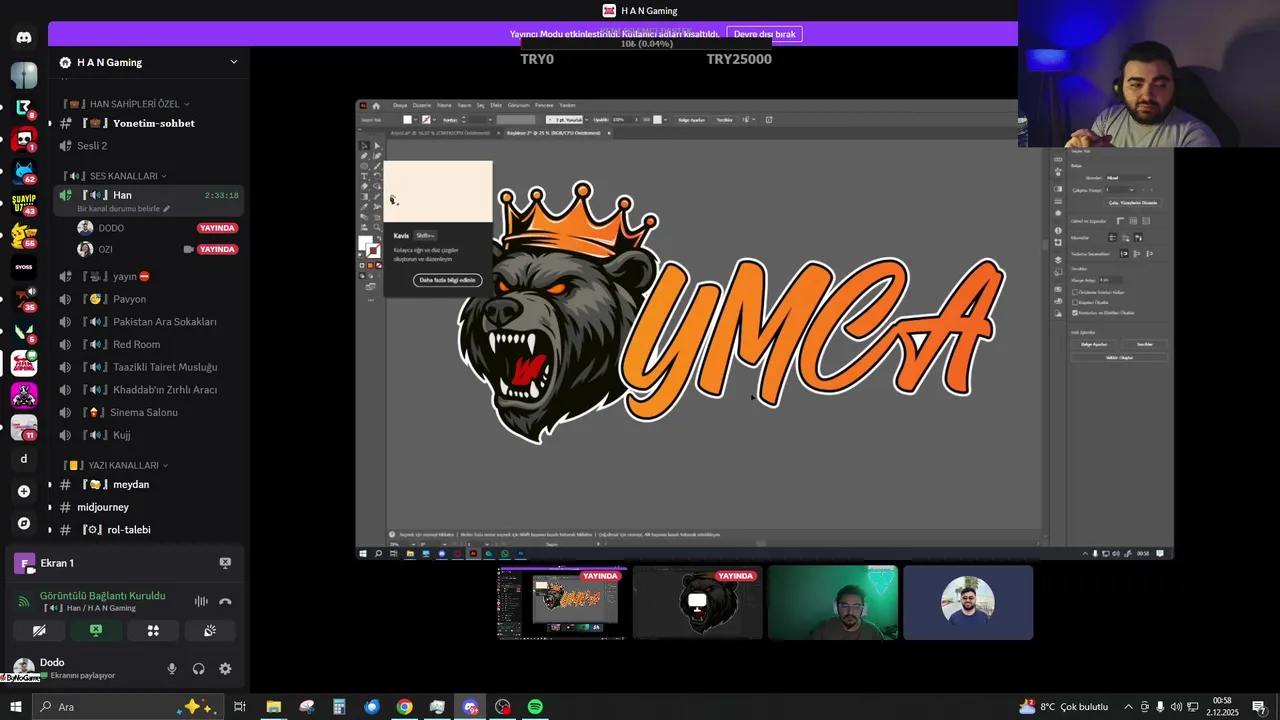Join the Red Room voice channel
Viewport: 1280px width, 720px height.
(x=136, y=344)
